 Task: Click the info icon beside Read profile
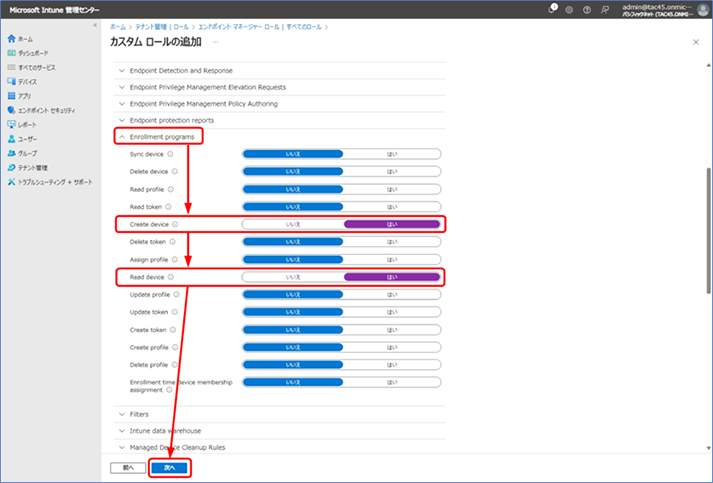coord(171,189)
